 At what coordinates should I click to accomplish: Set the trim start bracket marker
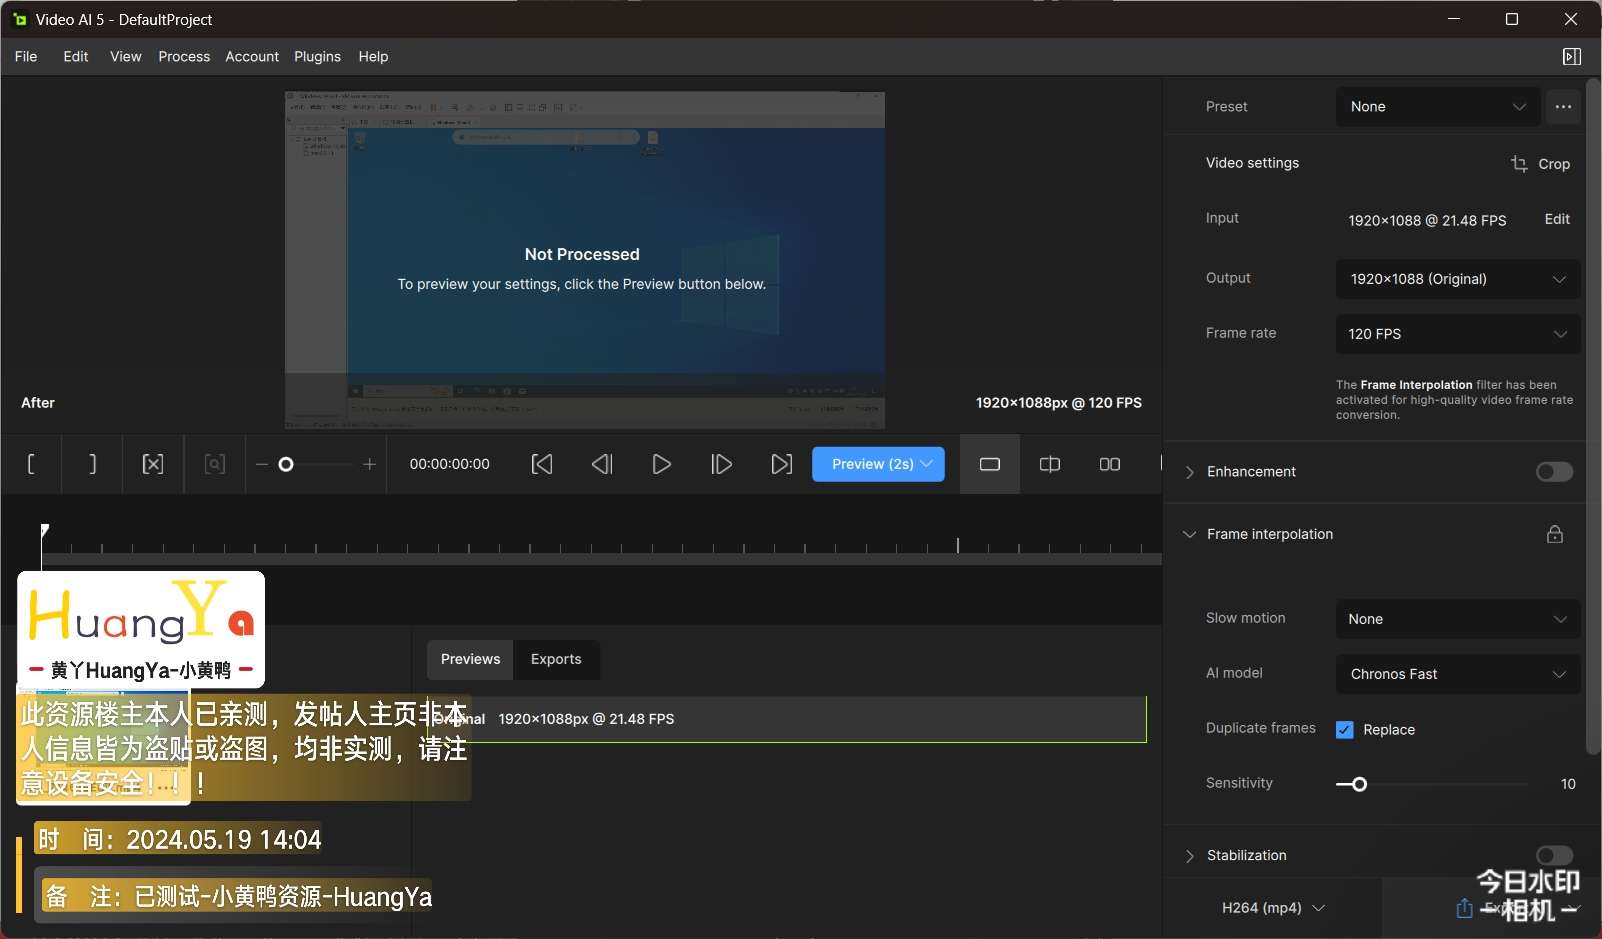31,464
